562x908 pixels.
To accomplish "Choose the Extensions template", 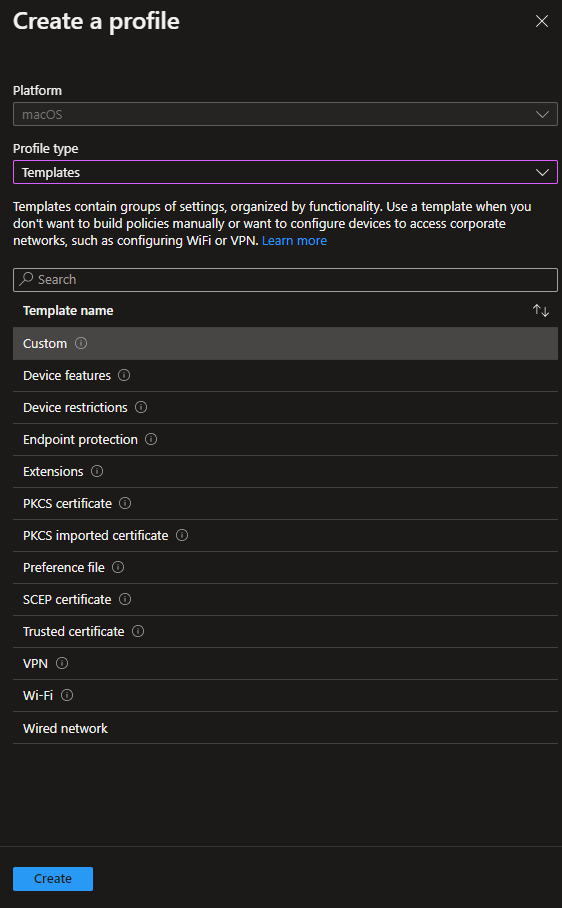I will click(285, 471).
